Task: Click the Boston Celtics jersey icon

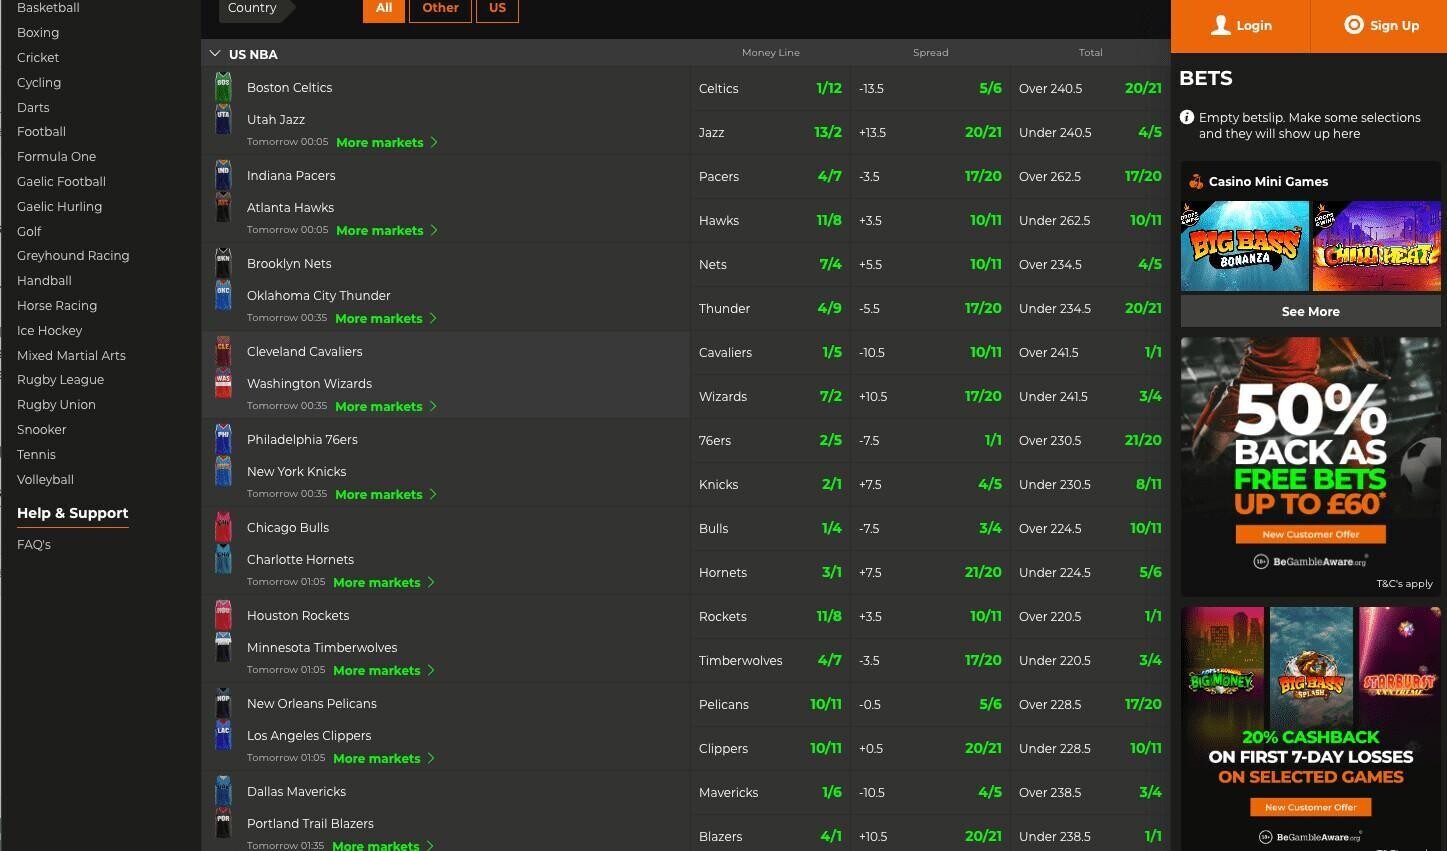Action: (223, 87)
